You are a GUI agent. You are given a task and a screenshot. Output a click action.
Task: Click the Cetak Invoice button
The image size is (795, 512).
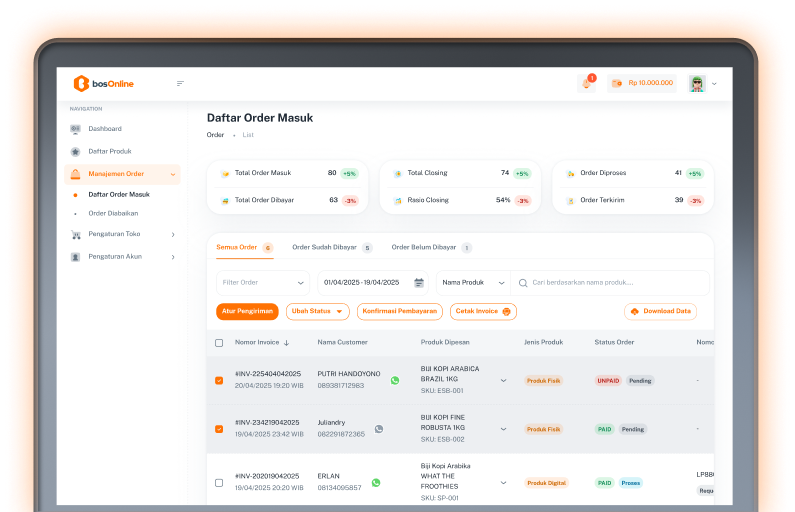(x=483, y=311)
